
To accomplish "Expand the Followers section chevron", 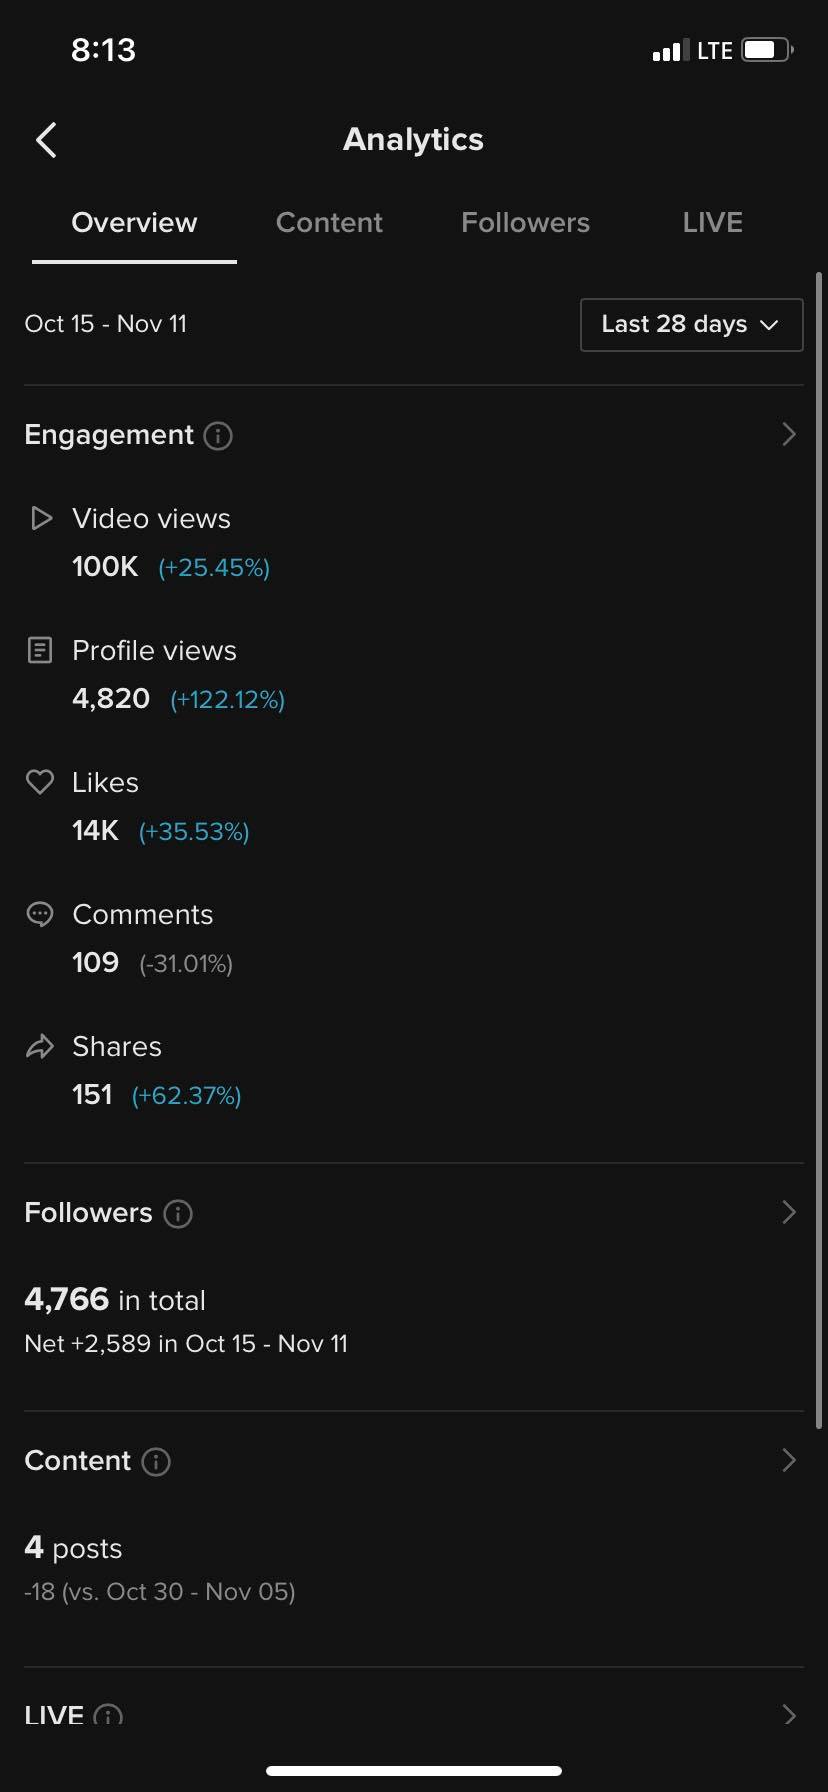I will [x=788, y=1212].
